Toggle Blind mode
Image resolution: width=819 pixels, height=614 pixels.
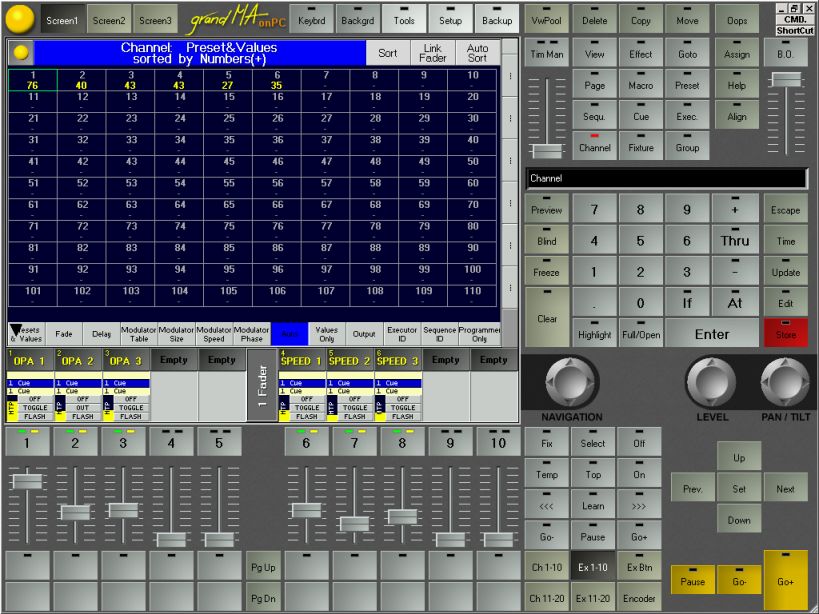pos(546,240)
